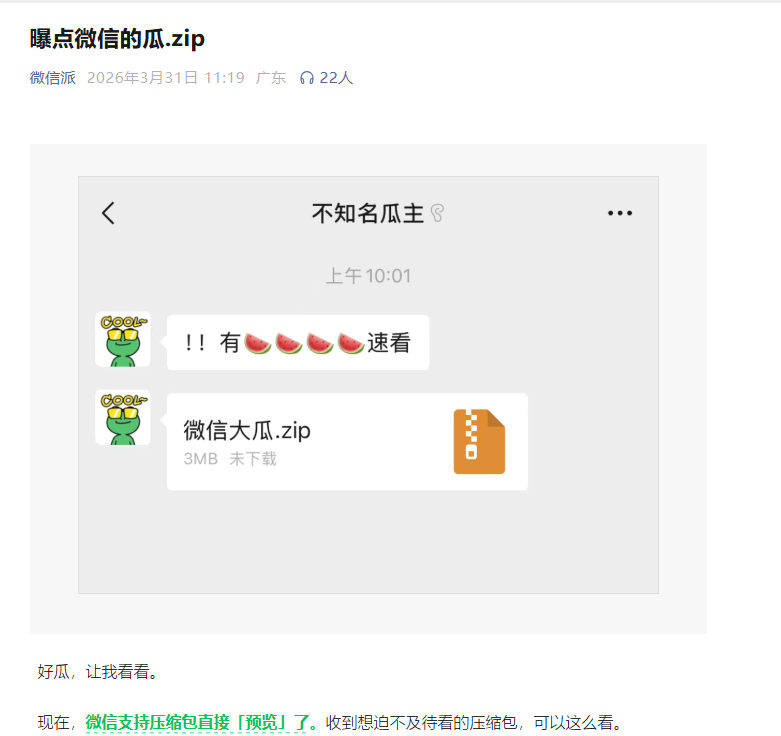Click the publish date 2026年3月31日 11:19
Screen dimensions: 781x736
[x=166, y=78]
